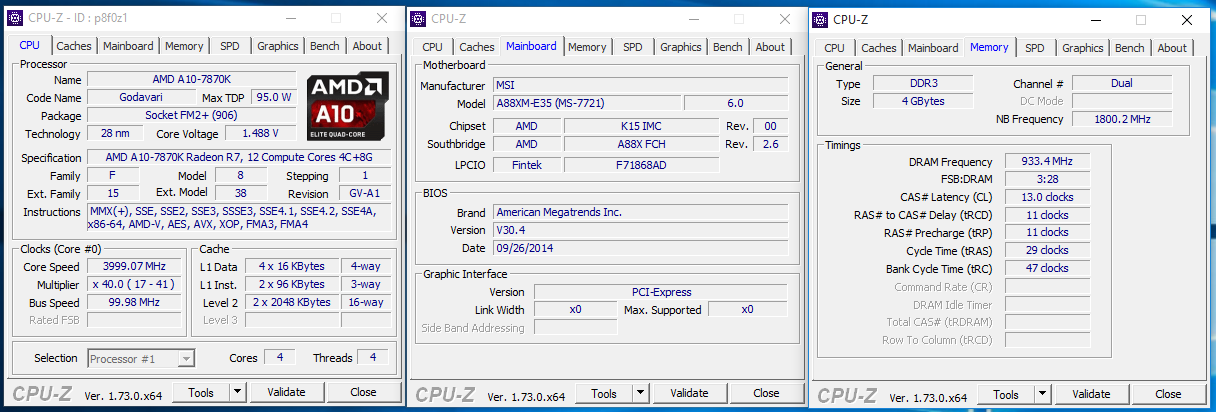Click Tools button in Mainboard window
Viewport: 1216px width, 412px height.
point(605,393)
